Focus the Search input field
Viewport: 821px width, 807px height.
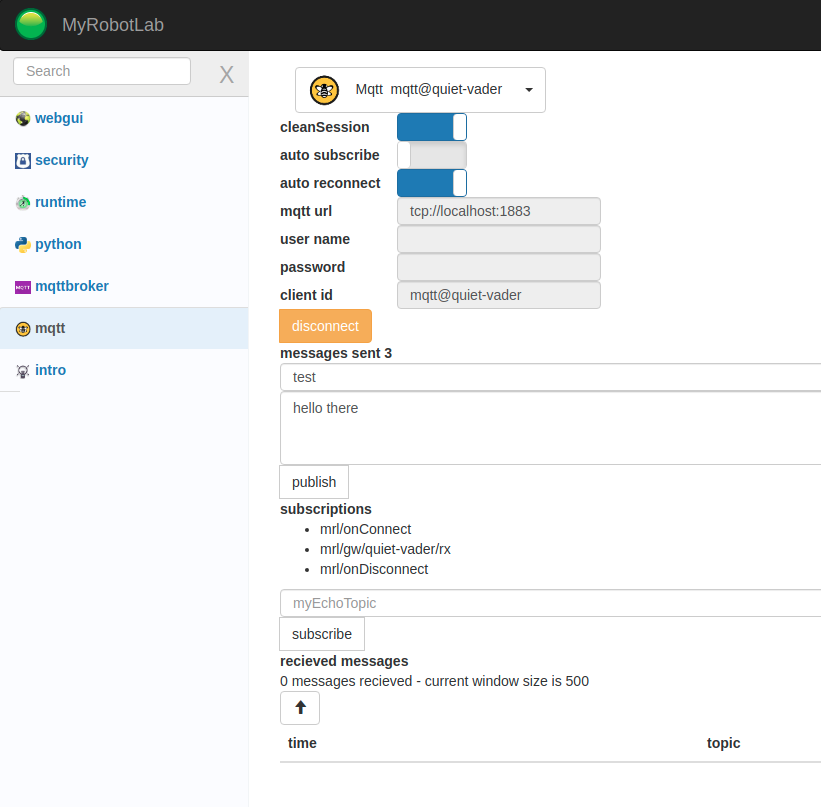[x=102, y=71]
